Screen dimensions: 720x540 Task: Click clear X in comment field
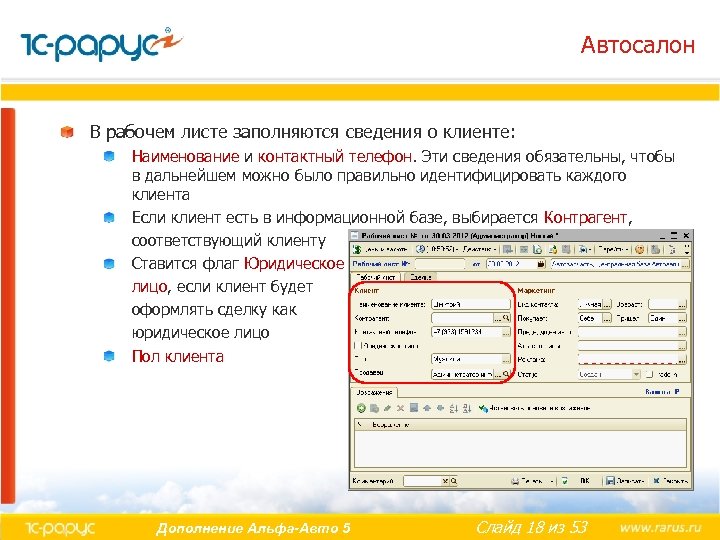[445, 481]
